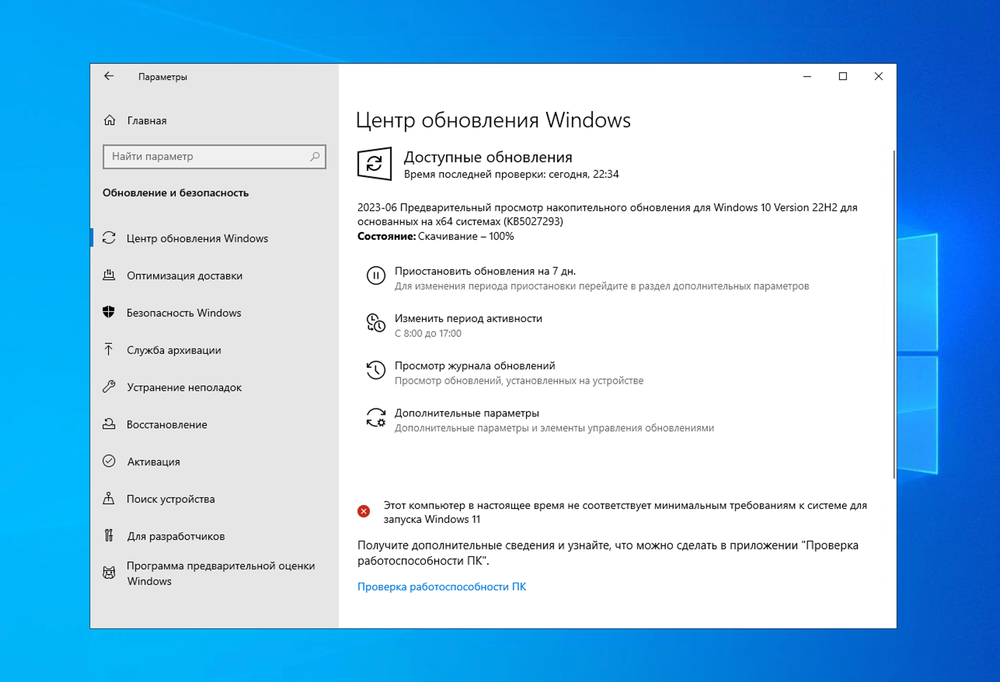1000x682 pixels.
Task: Open Для разработчиков section
Action: pyautogui.click(x=175, y=536)
